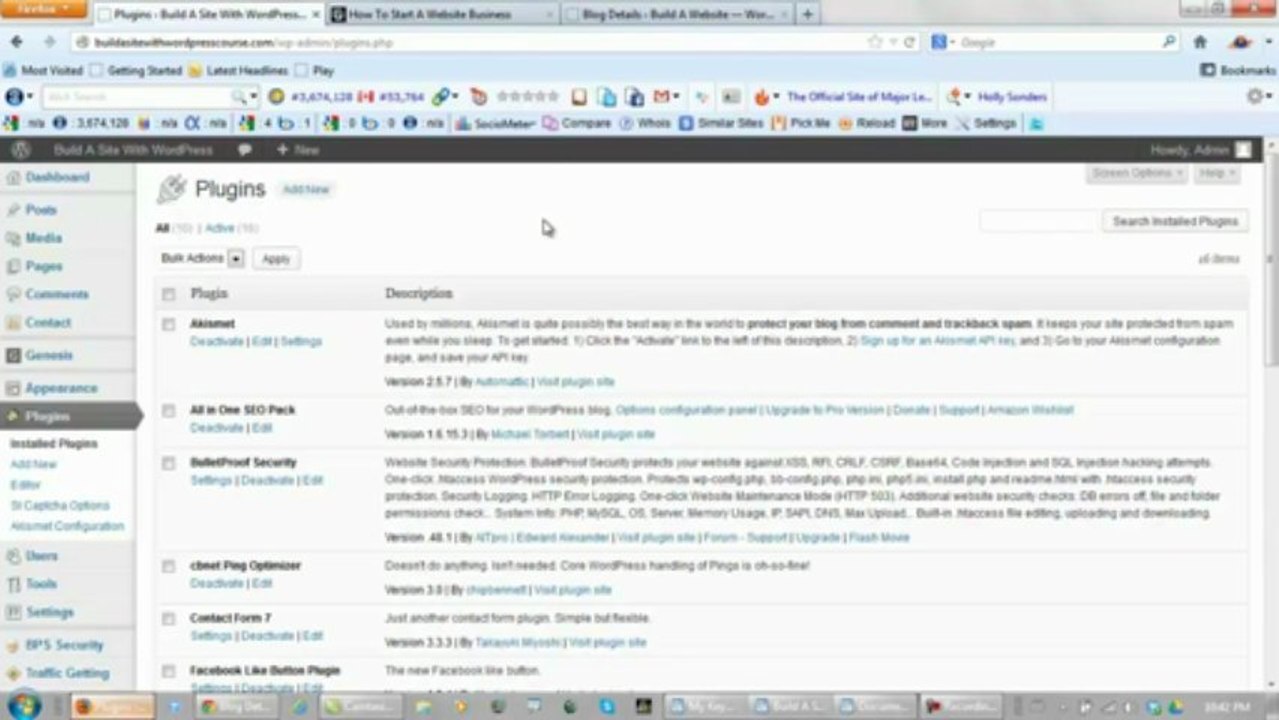Open Settings link under Contact Form 7
The height and width of the screenshot is (720, 1279).
pos(211,636)
